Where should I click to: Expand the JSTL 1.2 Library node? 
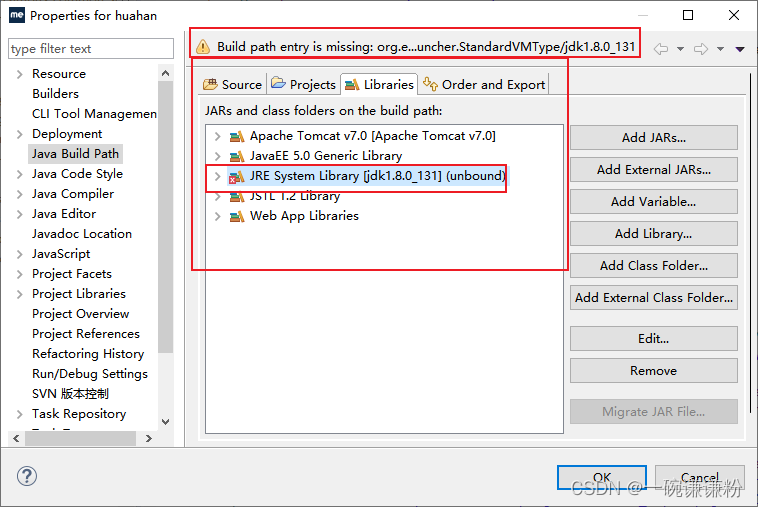pyautogui.click(x=218, y=197)
